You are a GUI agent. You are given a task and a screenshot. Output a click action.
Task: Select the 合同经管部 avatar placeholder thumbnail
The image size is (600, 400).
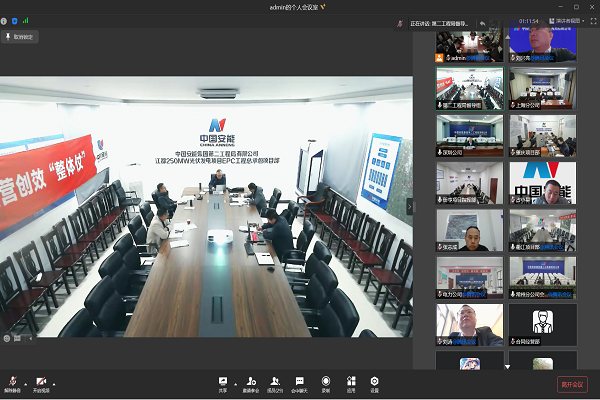pos(543,325)
